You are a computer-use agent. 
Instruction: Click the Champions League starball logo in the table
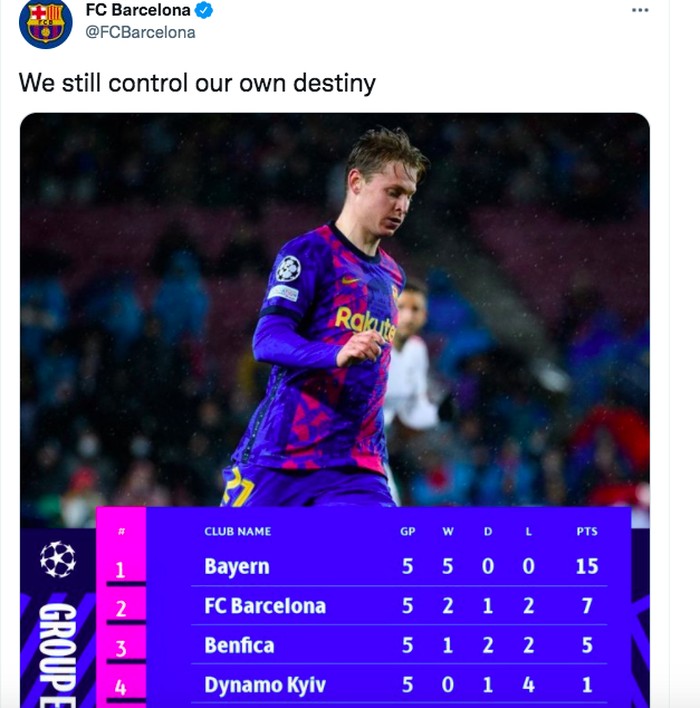[x=58, y=559]
